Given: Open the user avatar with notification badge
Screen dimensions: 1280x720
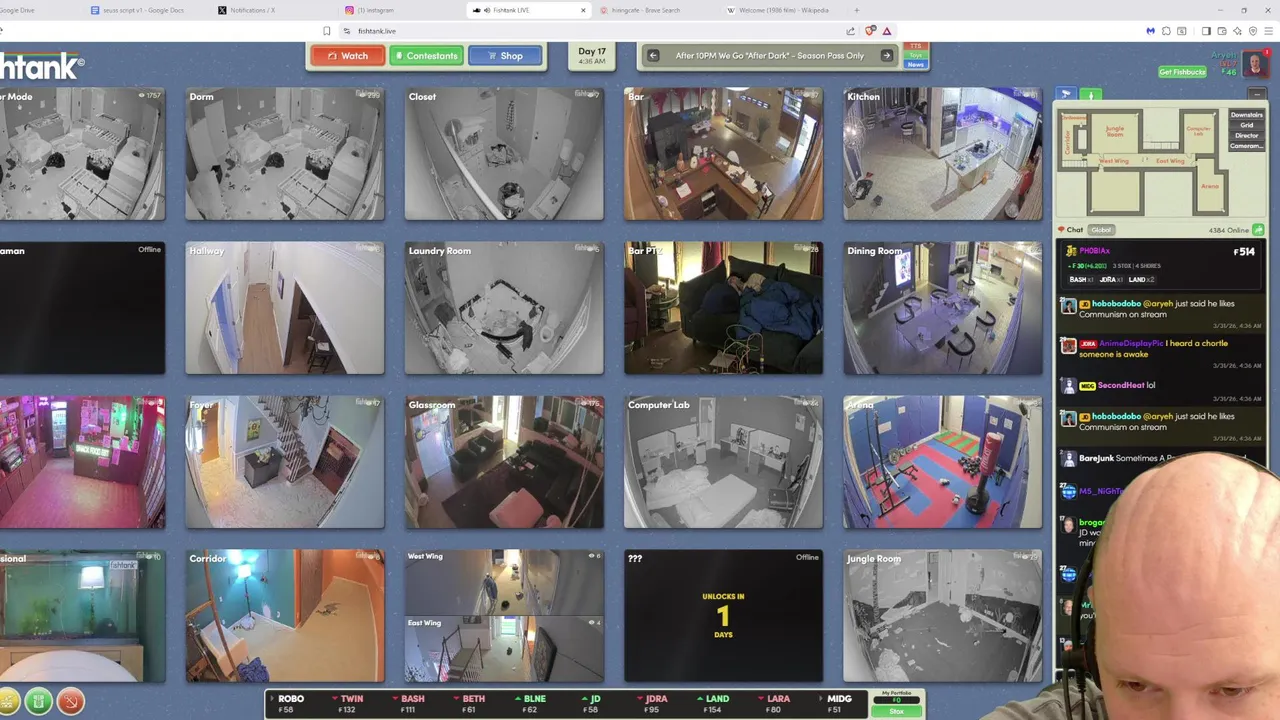Looking at the screenshot, I should (x=1254, y=64).
